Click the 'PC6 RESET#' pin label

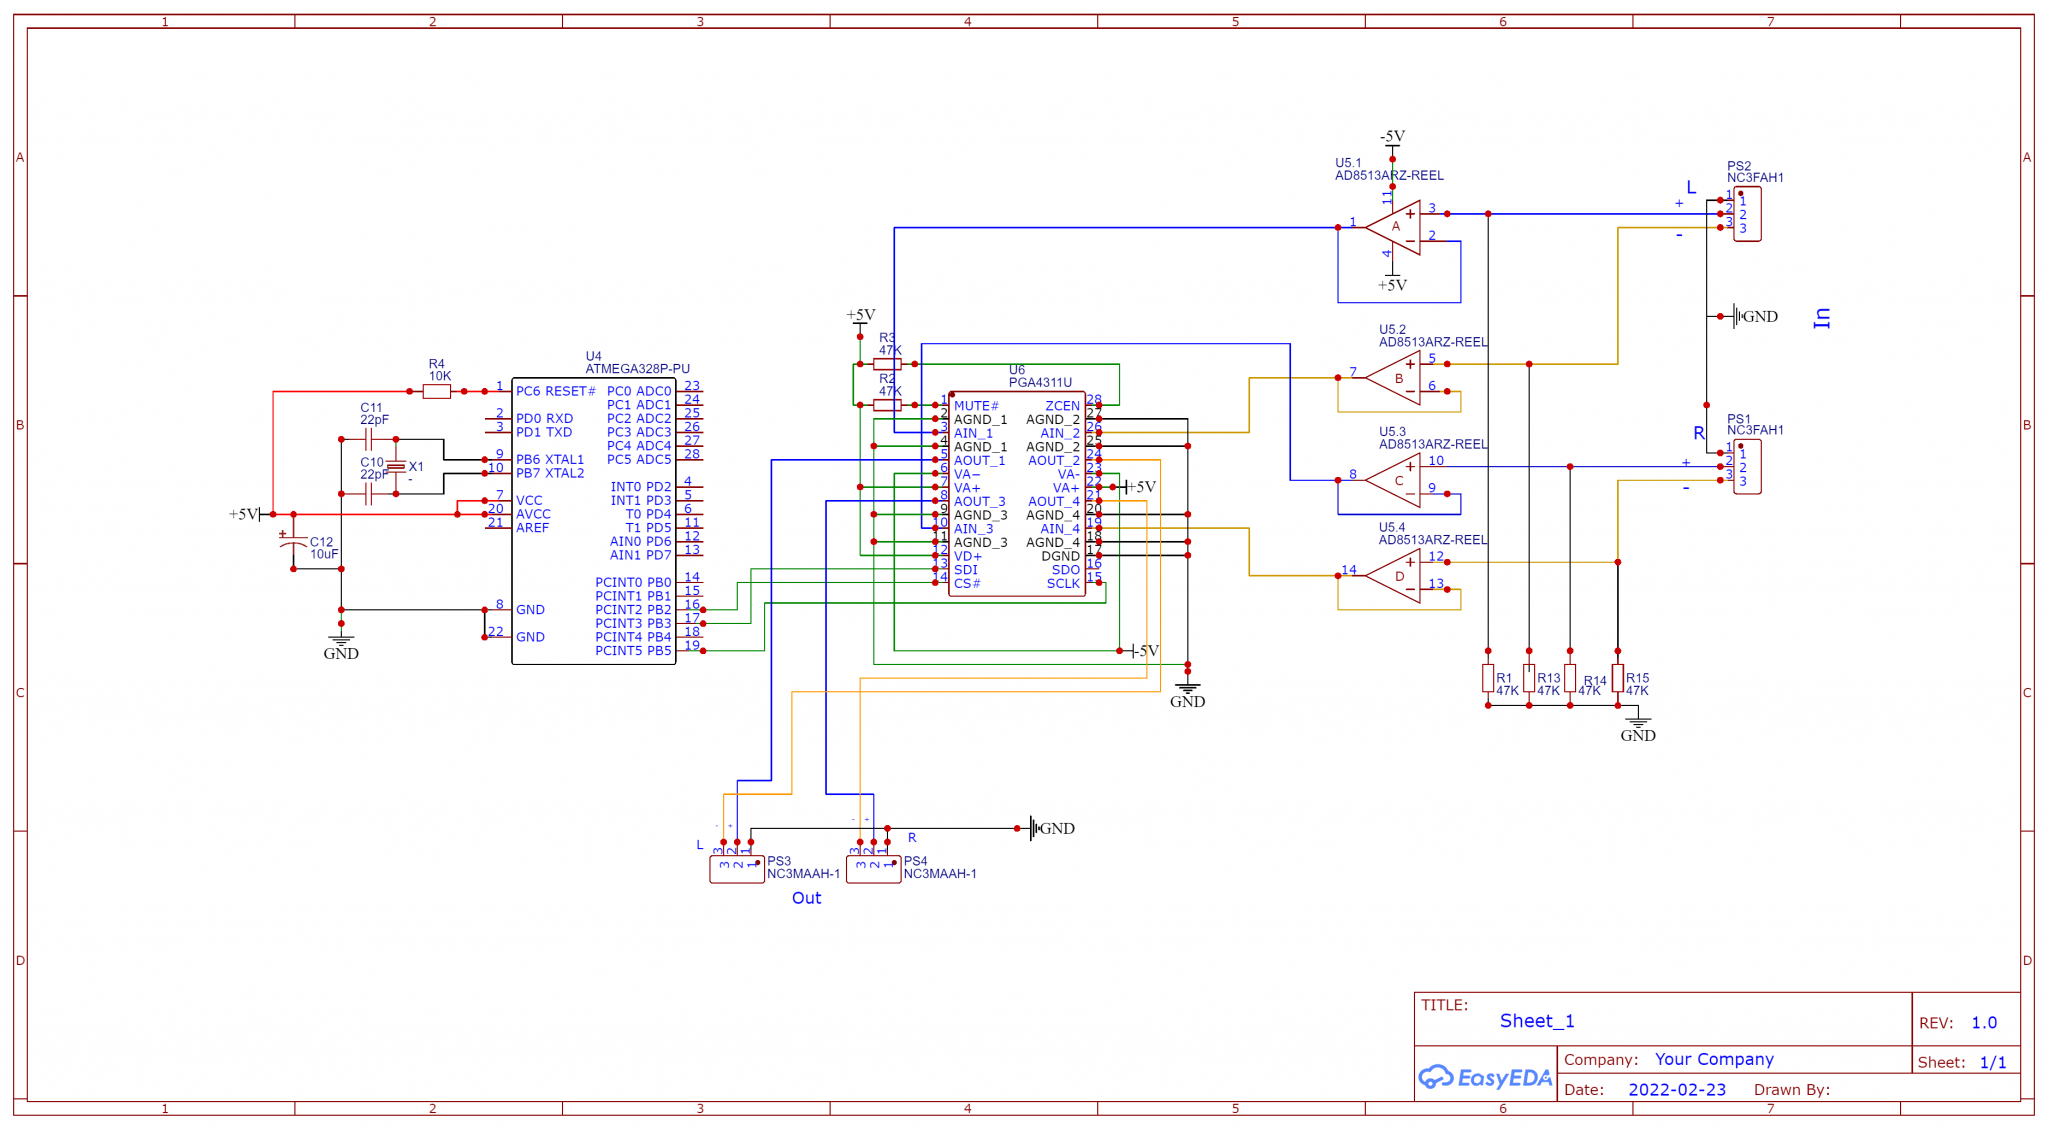tap(556, 391)
